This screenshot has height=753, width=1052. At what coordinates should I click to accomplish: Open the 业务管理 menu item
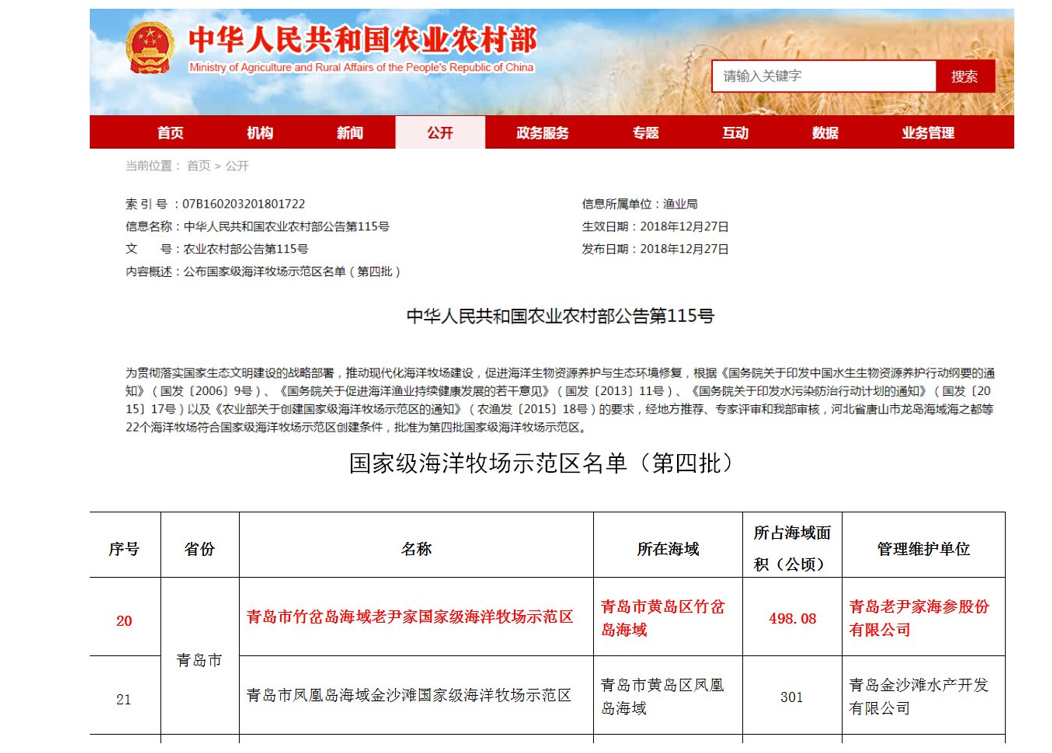(x=928, y=132)
